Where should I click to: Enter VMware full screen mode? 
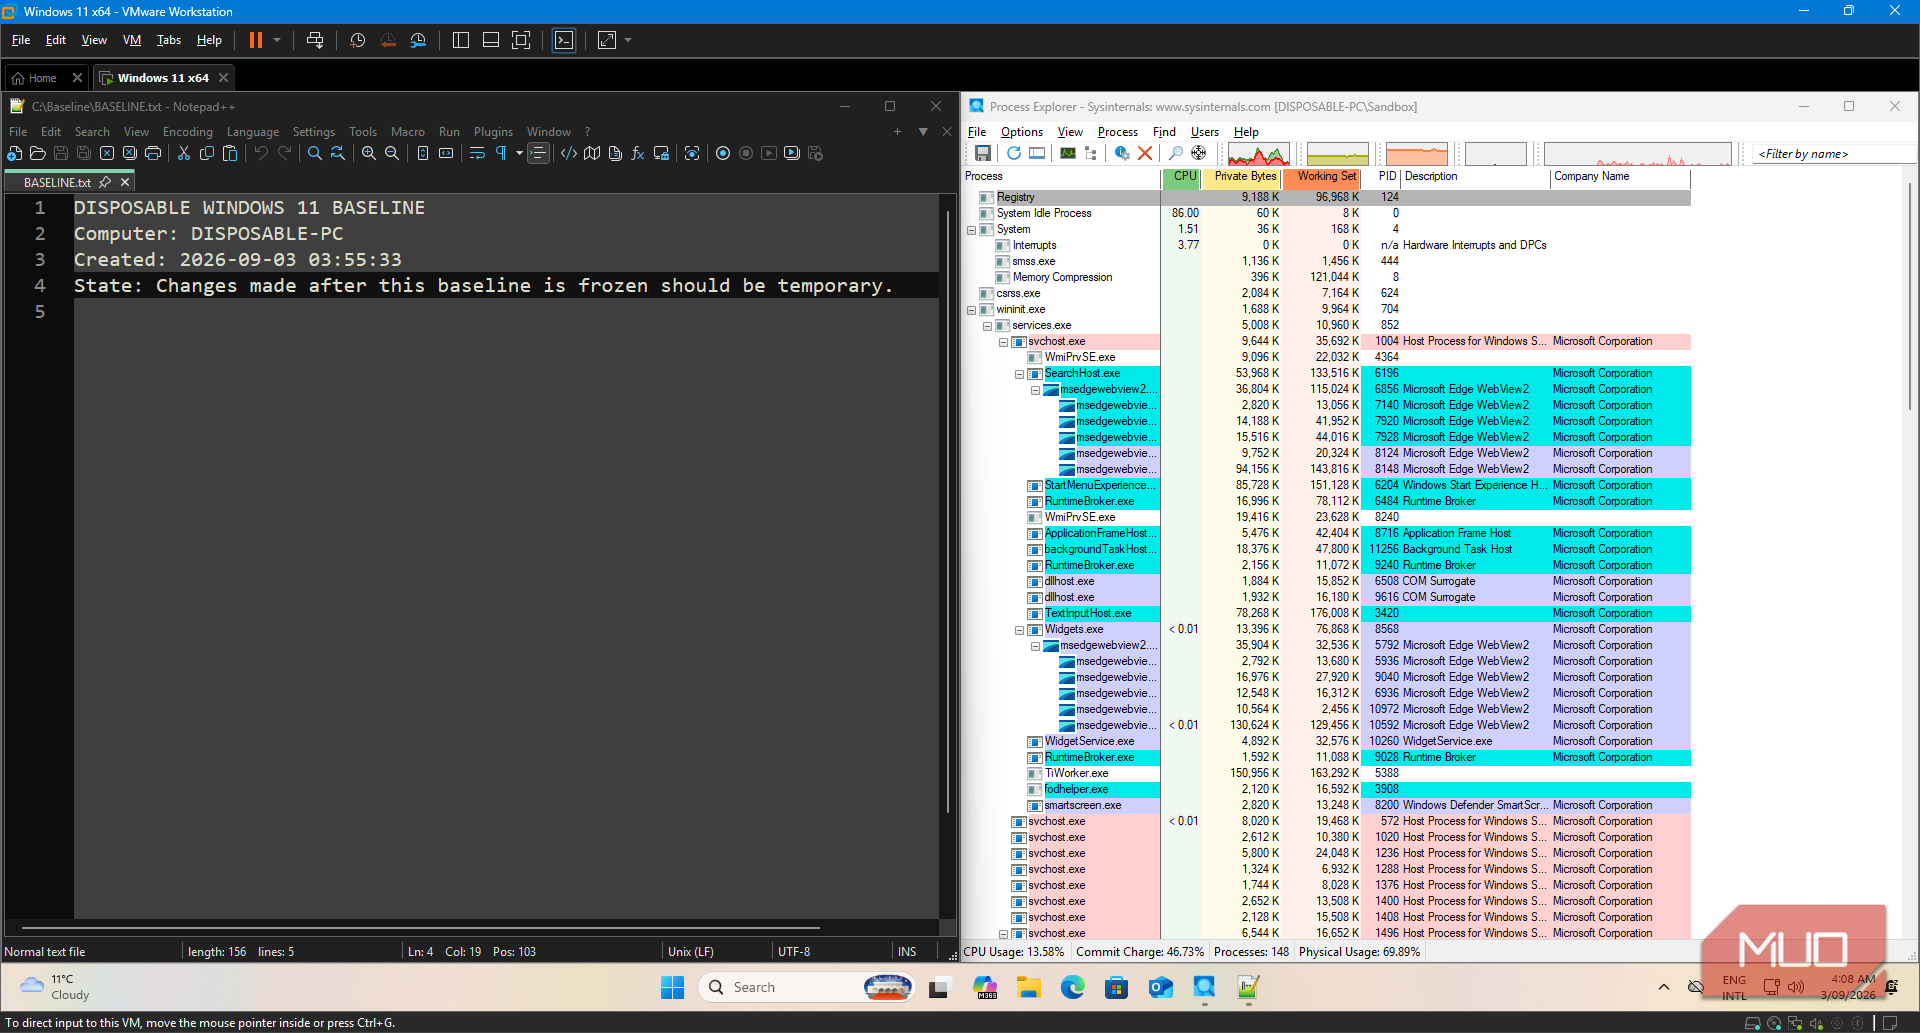(x=521, y=40)
